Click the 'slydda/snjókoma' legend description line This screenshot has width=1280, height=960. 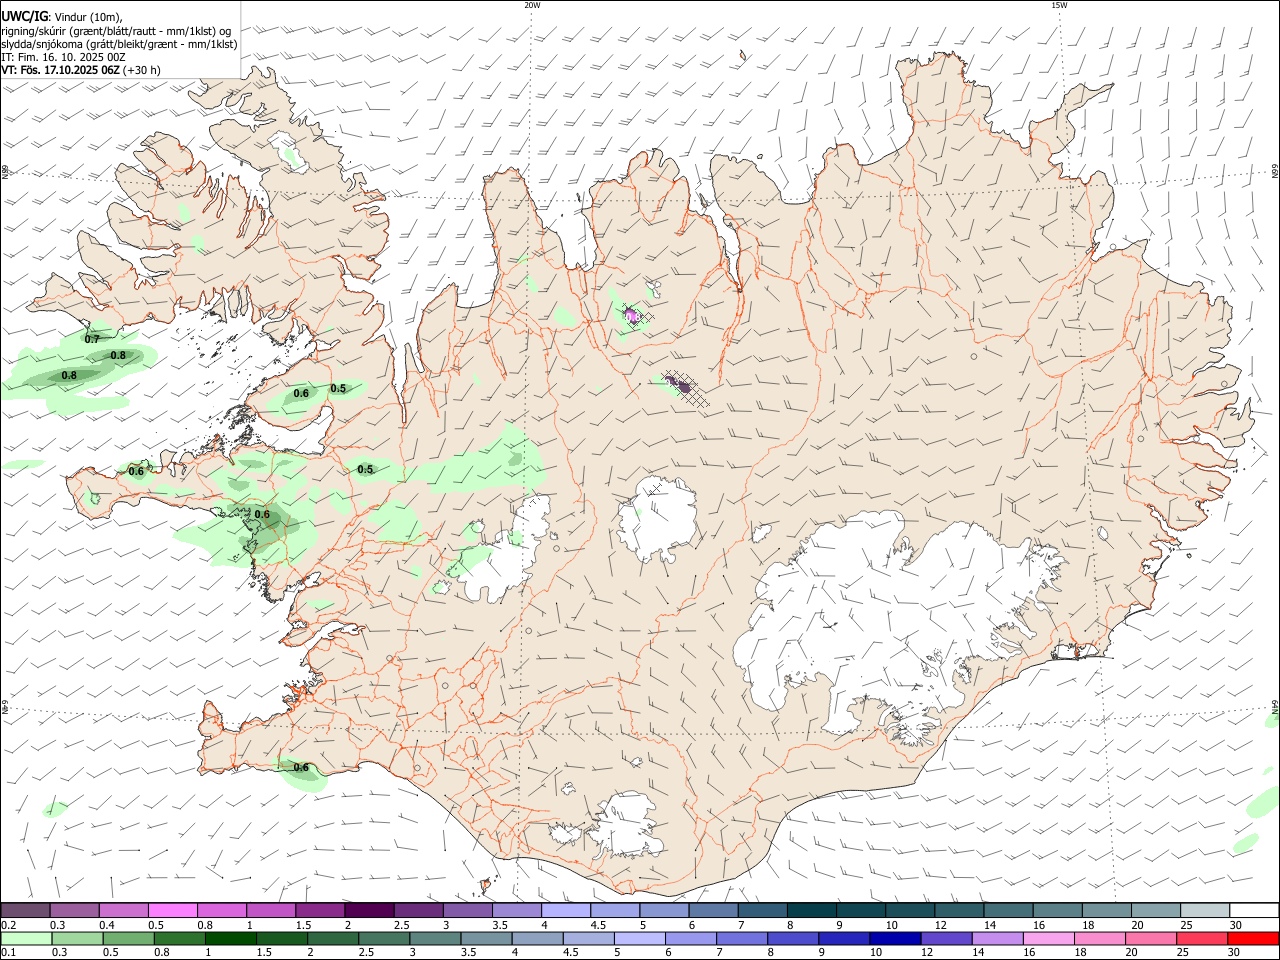119,44
